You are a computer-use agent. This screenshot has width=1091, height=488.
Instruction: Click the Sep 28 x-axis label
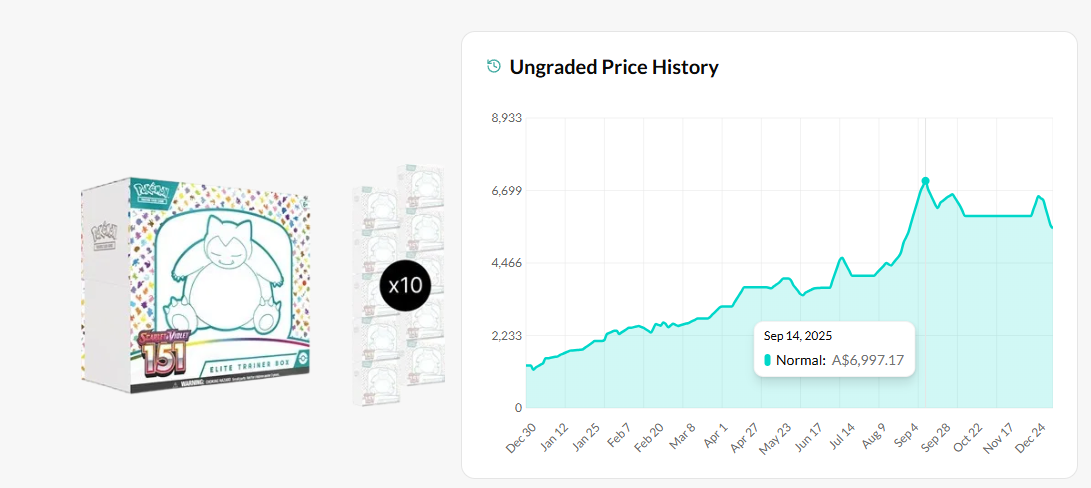934,437
